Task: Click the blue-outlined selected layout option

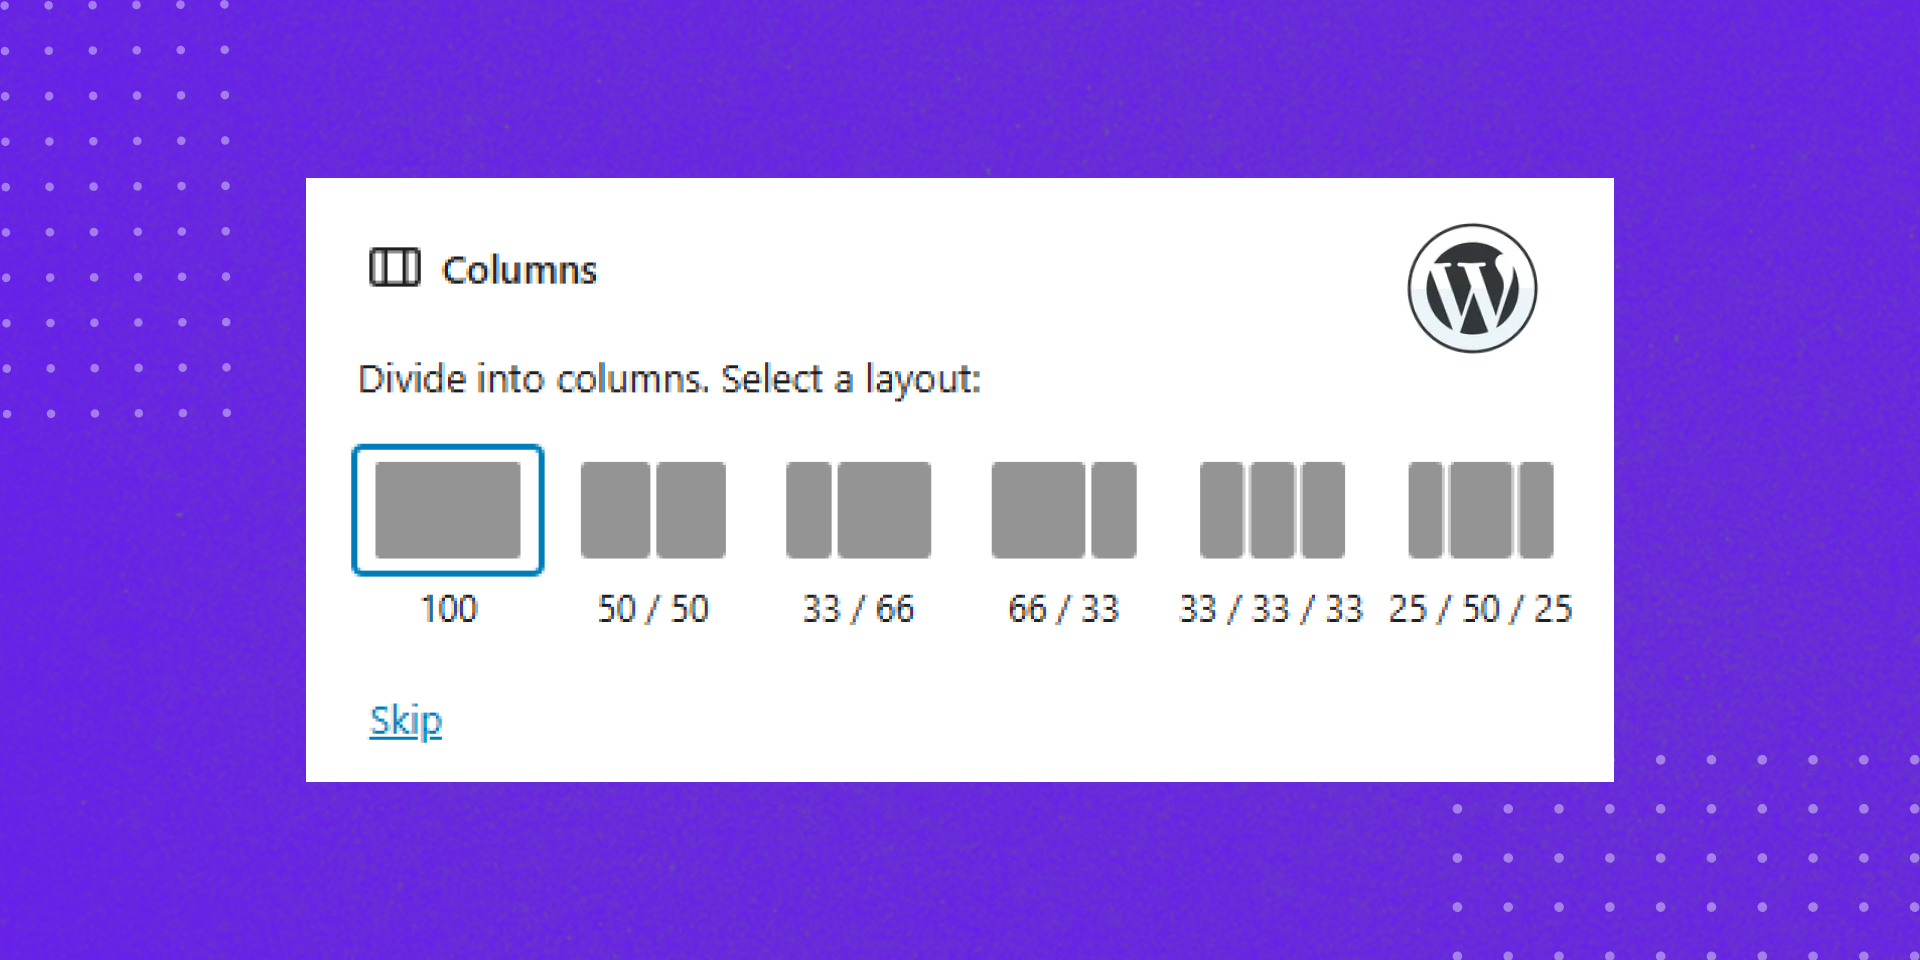Action: coord(447,510)
